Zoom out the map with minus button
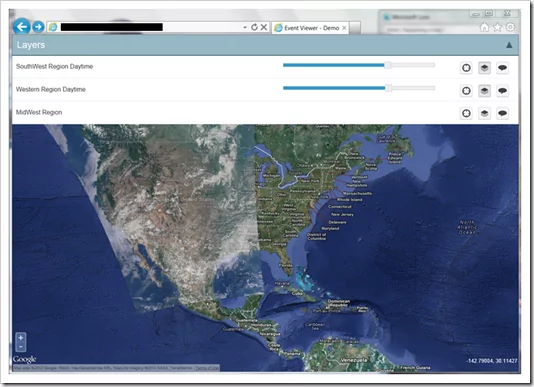 pyautogui.click(x=21, y=346)
